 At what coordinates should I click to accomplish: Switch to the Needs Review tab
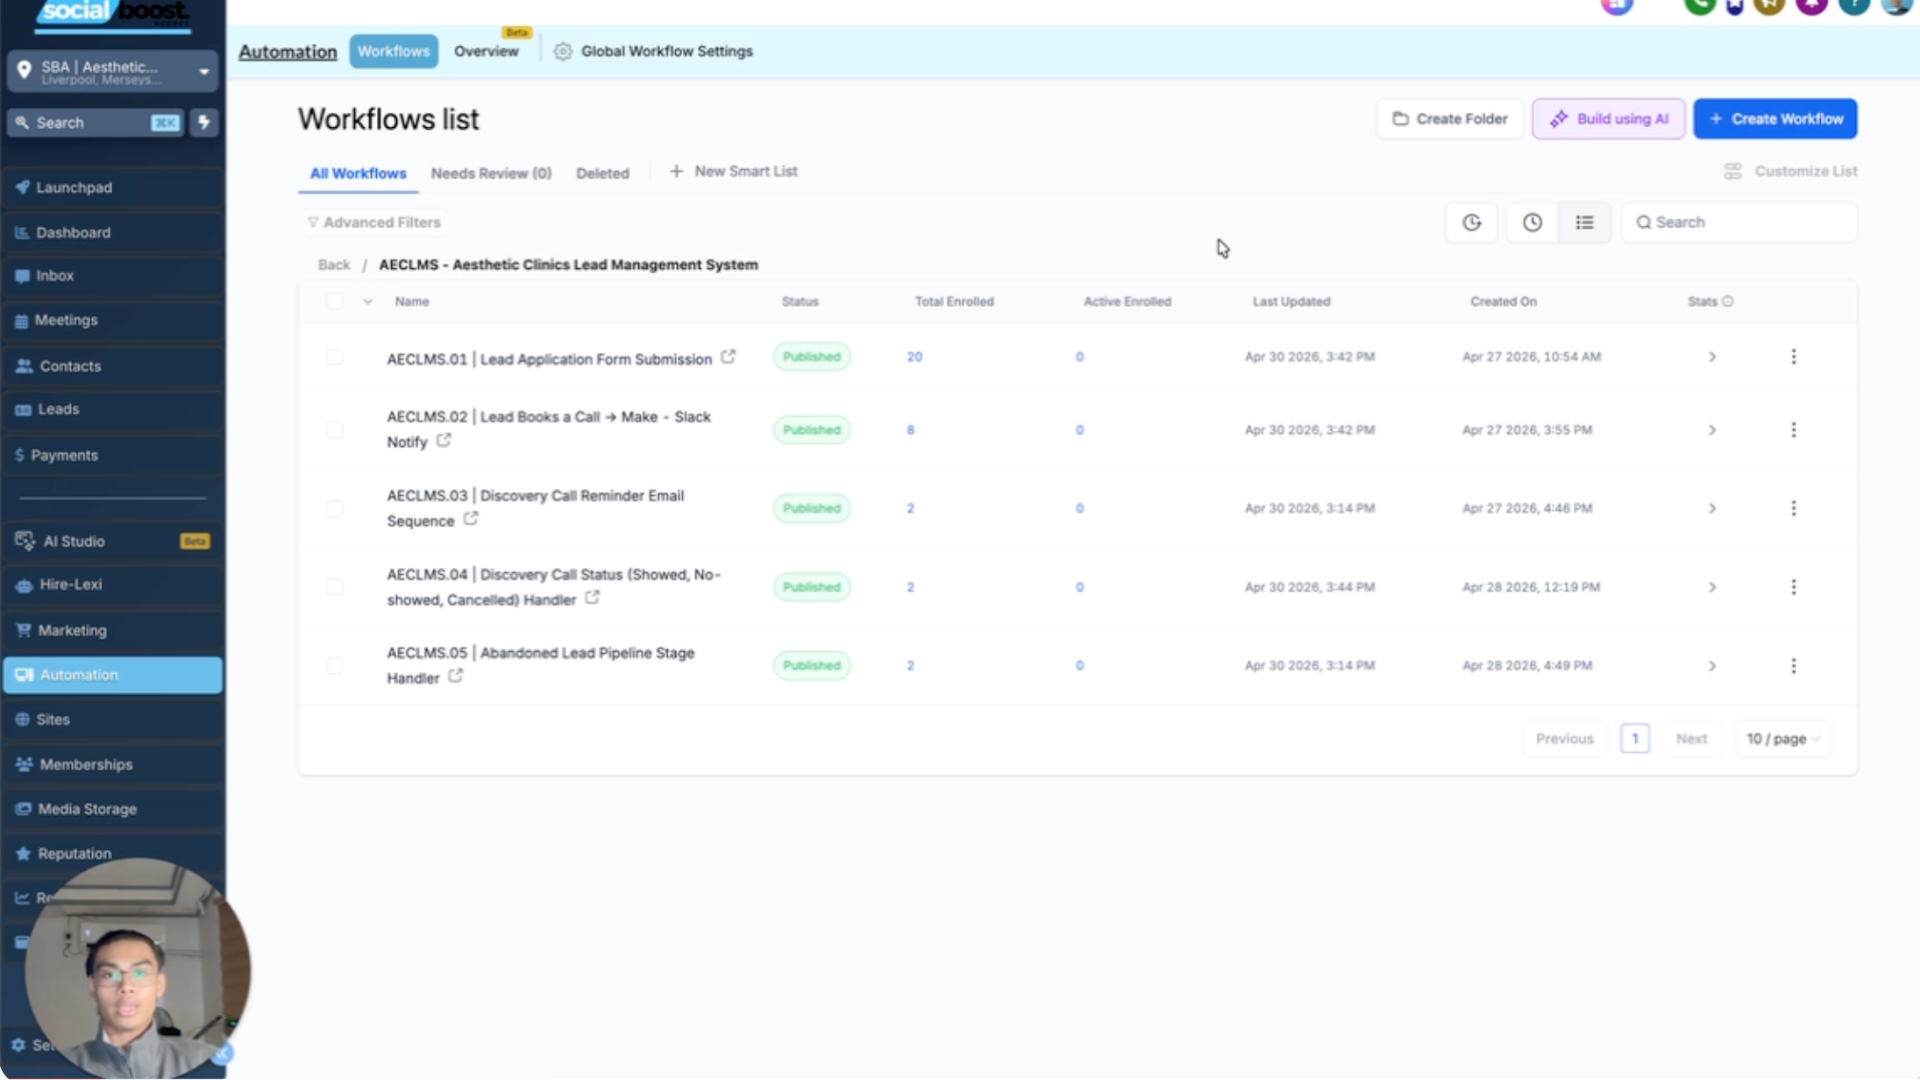[491, 174]
